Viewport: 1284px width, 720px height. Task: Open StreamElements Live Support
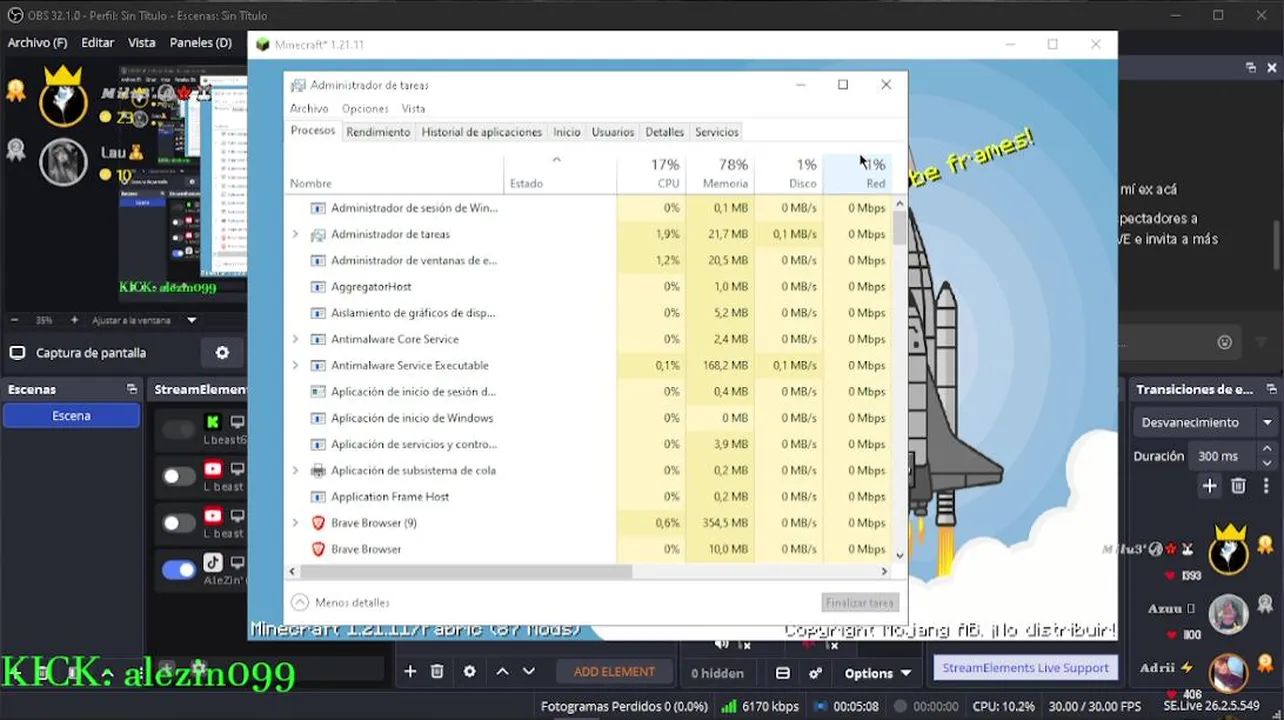tap(1025, 668)
